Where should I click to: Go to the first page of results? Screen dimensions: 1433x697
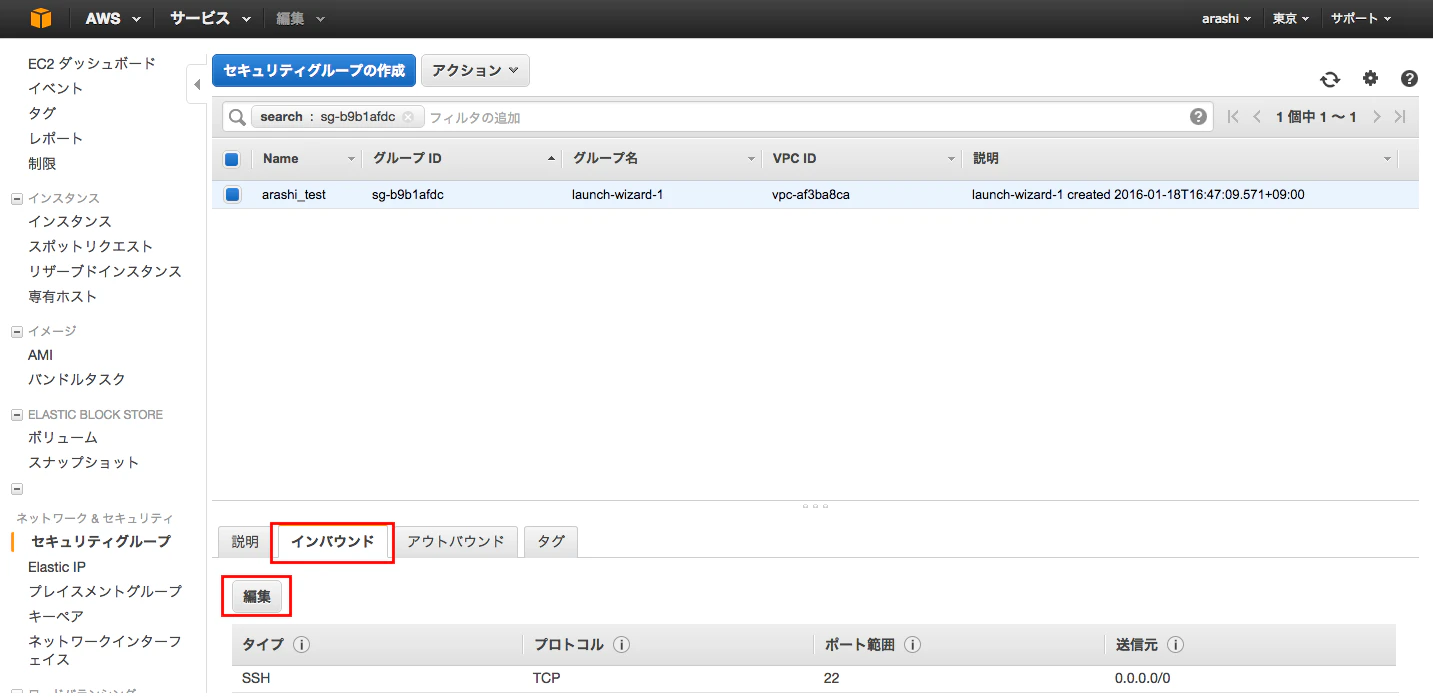pyautogui.click(x=1233, y=117)
